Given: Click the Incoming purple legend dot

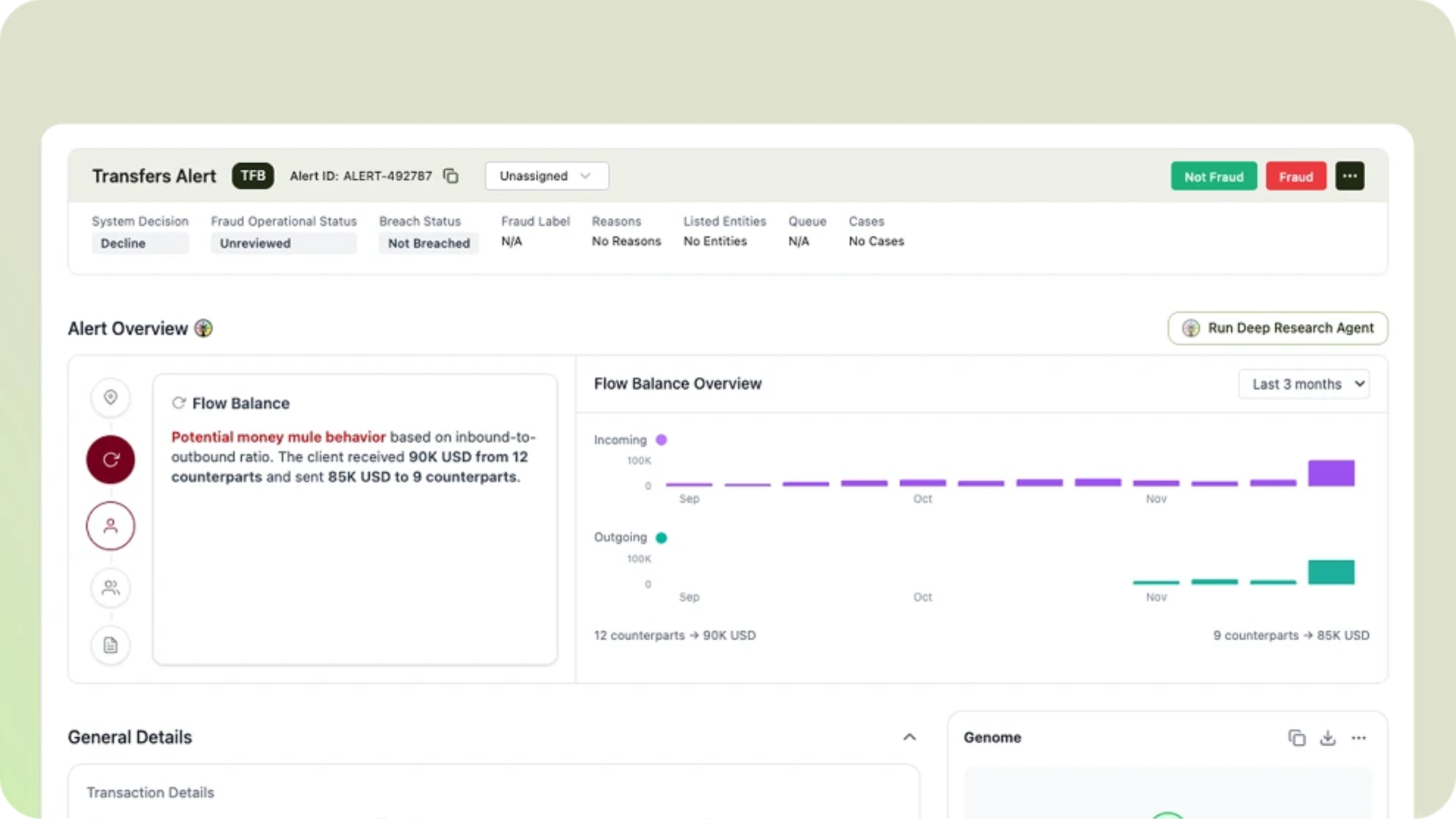Looking at the screenshot, I should click(x=661, y=440).
